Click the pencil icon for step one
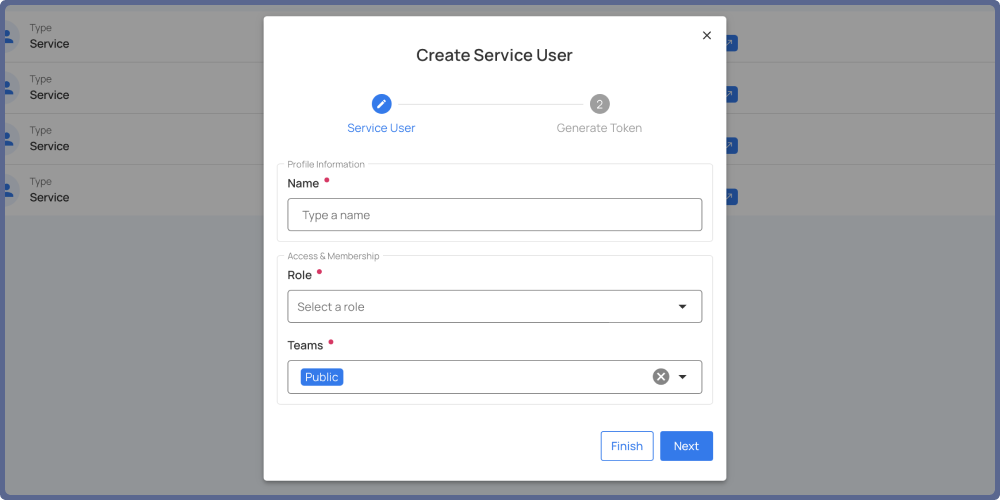Screen dimensions: 1000x500 (381, 104)
